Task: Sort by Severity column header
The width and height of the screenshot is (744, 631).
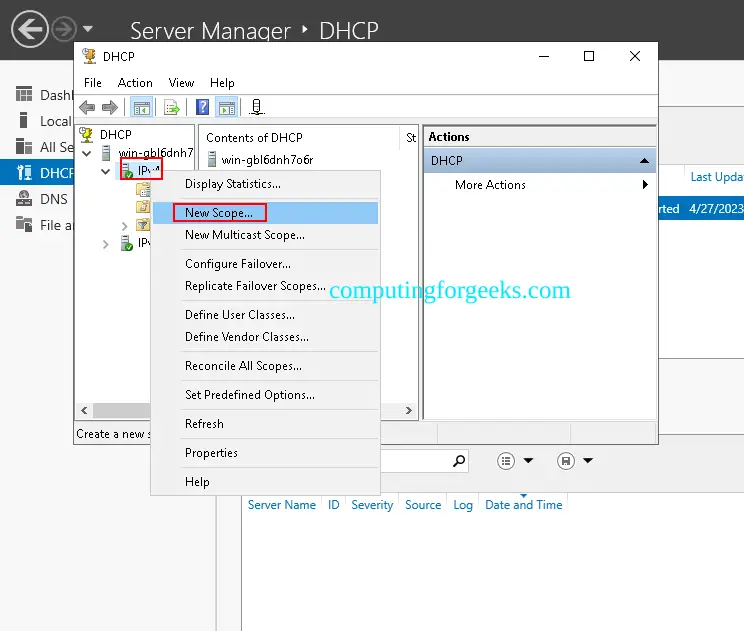Action: pos(372,505)
